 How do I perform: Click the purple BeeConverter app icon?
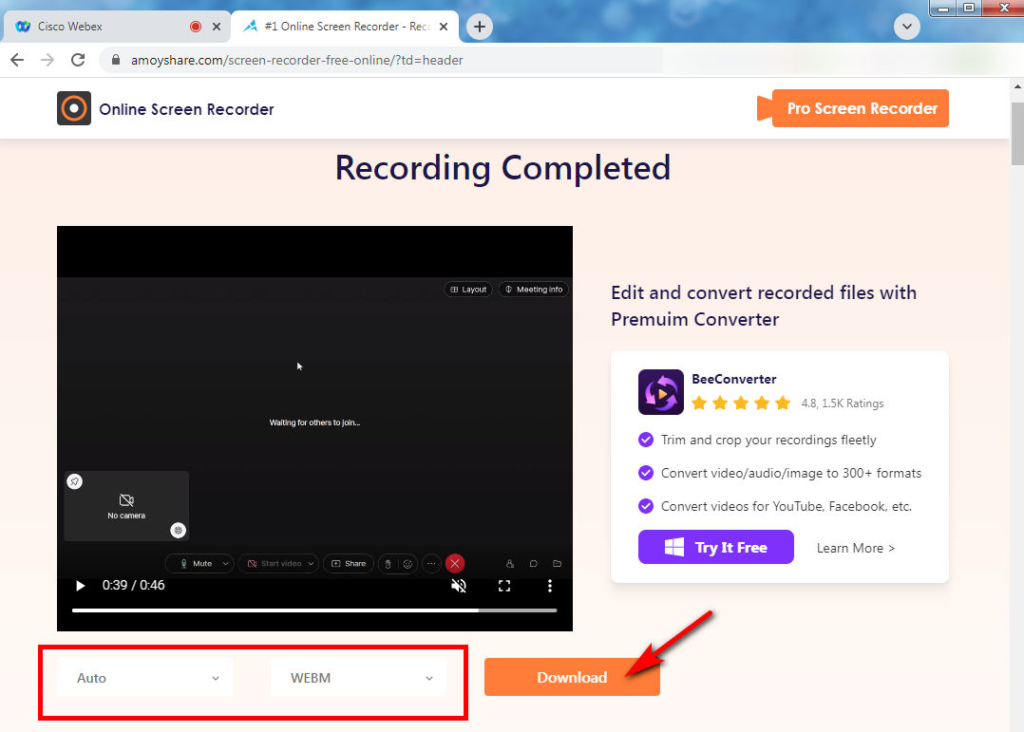[659, 392]
